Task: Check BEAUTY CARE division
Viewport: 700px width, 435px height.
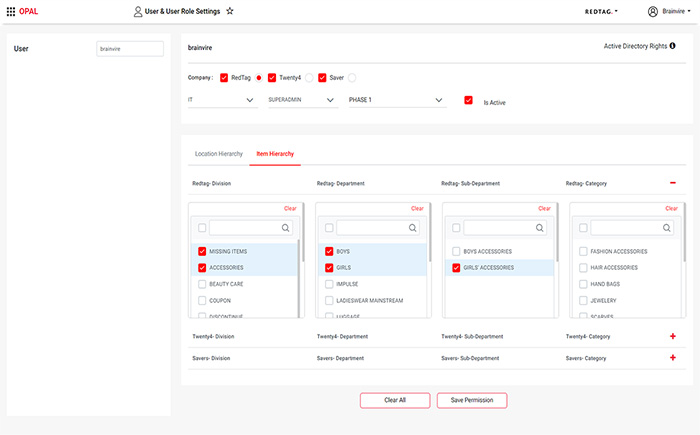Action: point(202,284)
